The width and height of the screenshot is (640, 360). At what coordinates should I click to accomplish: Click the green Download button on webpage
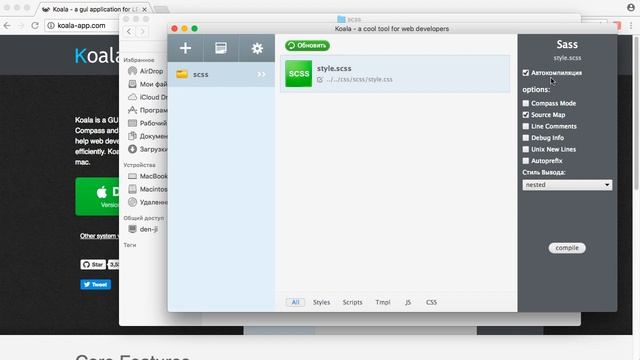[97, 196]
